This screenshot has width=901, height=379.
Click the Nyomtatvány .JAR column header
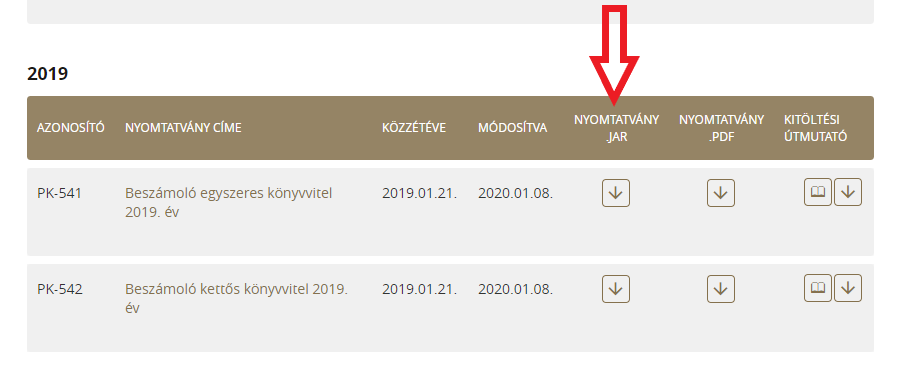(616, 128)
